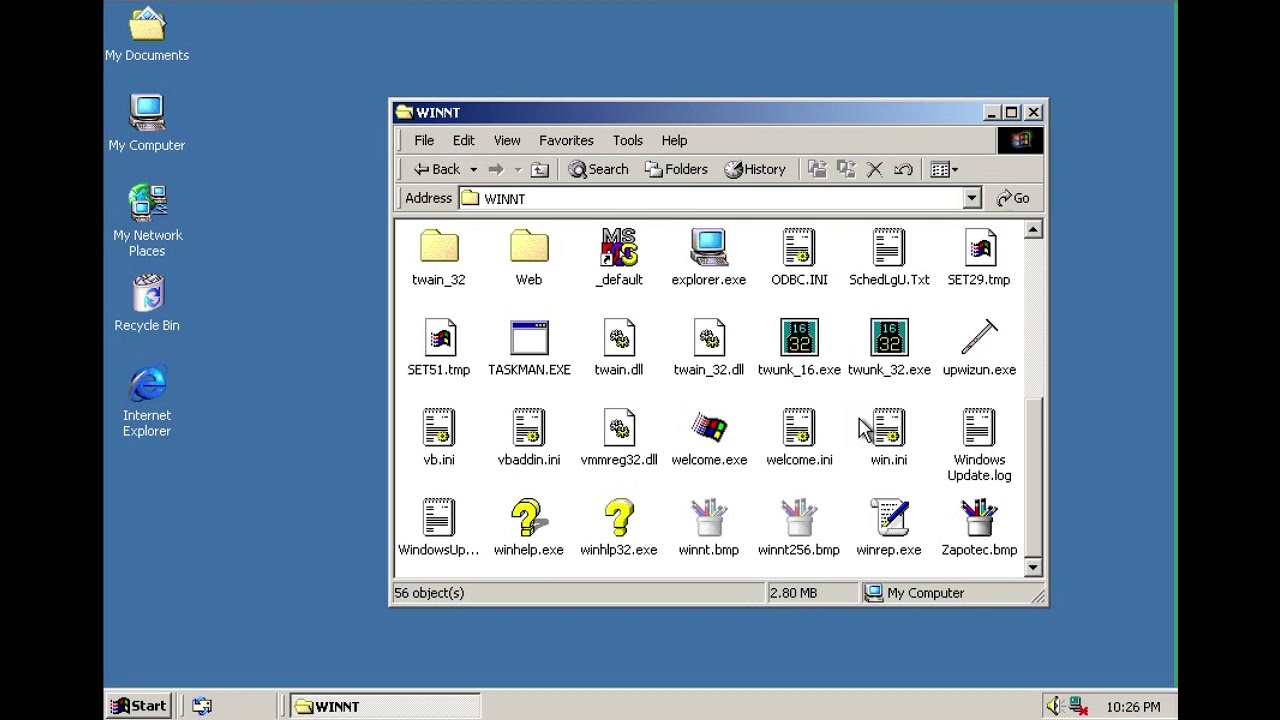Open the Back history dropdown arrow
This screenshot has height=720, width=1280.
tap(473, 170)
